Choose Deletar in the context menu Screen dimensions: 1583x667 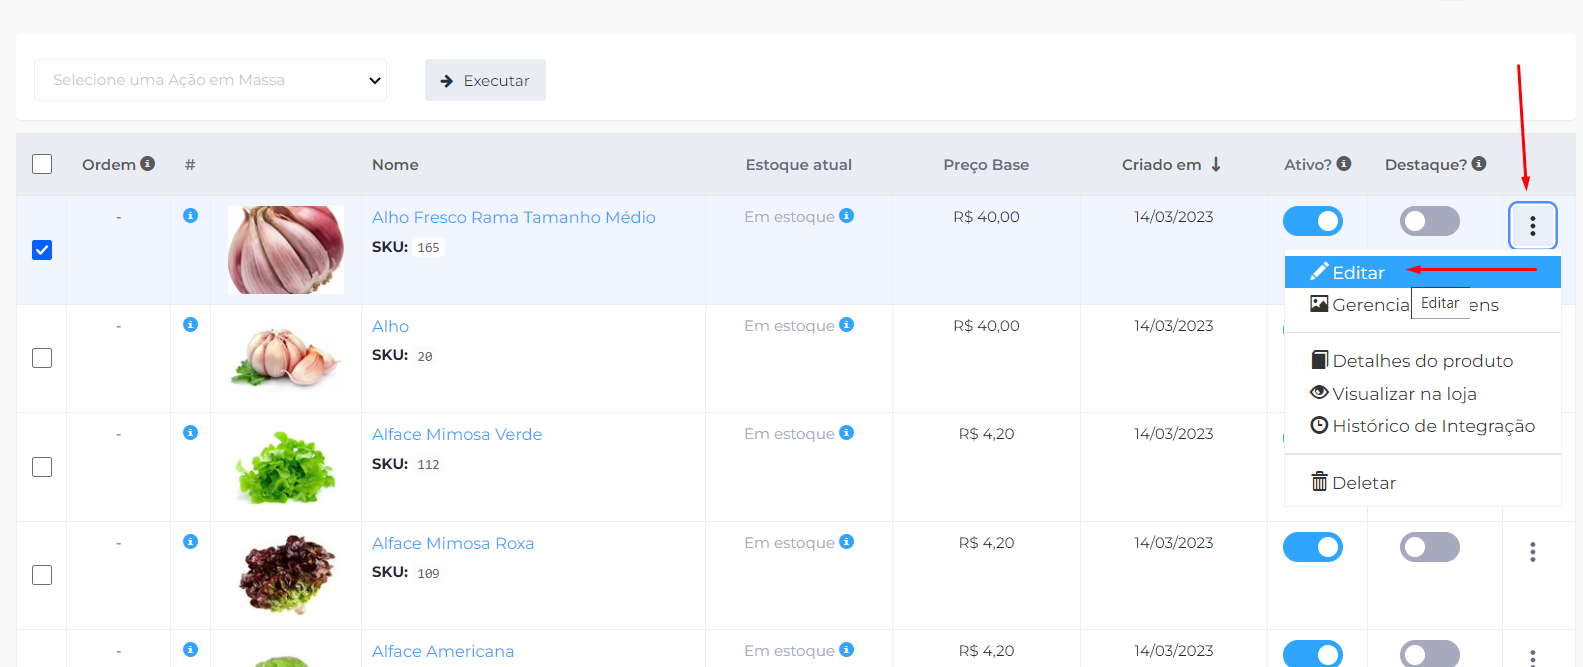coord(1422,483)
